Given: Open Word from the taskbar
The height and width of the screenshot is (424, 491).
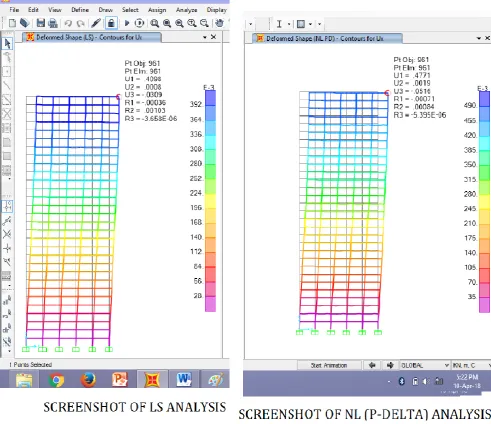Looking at the screenshot, I should tap(184, 379).
